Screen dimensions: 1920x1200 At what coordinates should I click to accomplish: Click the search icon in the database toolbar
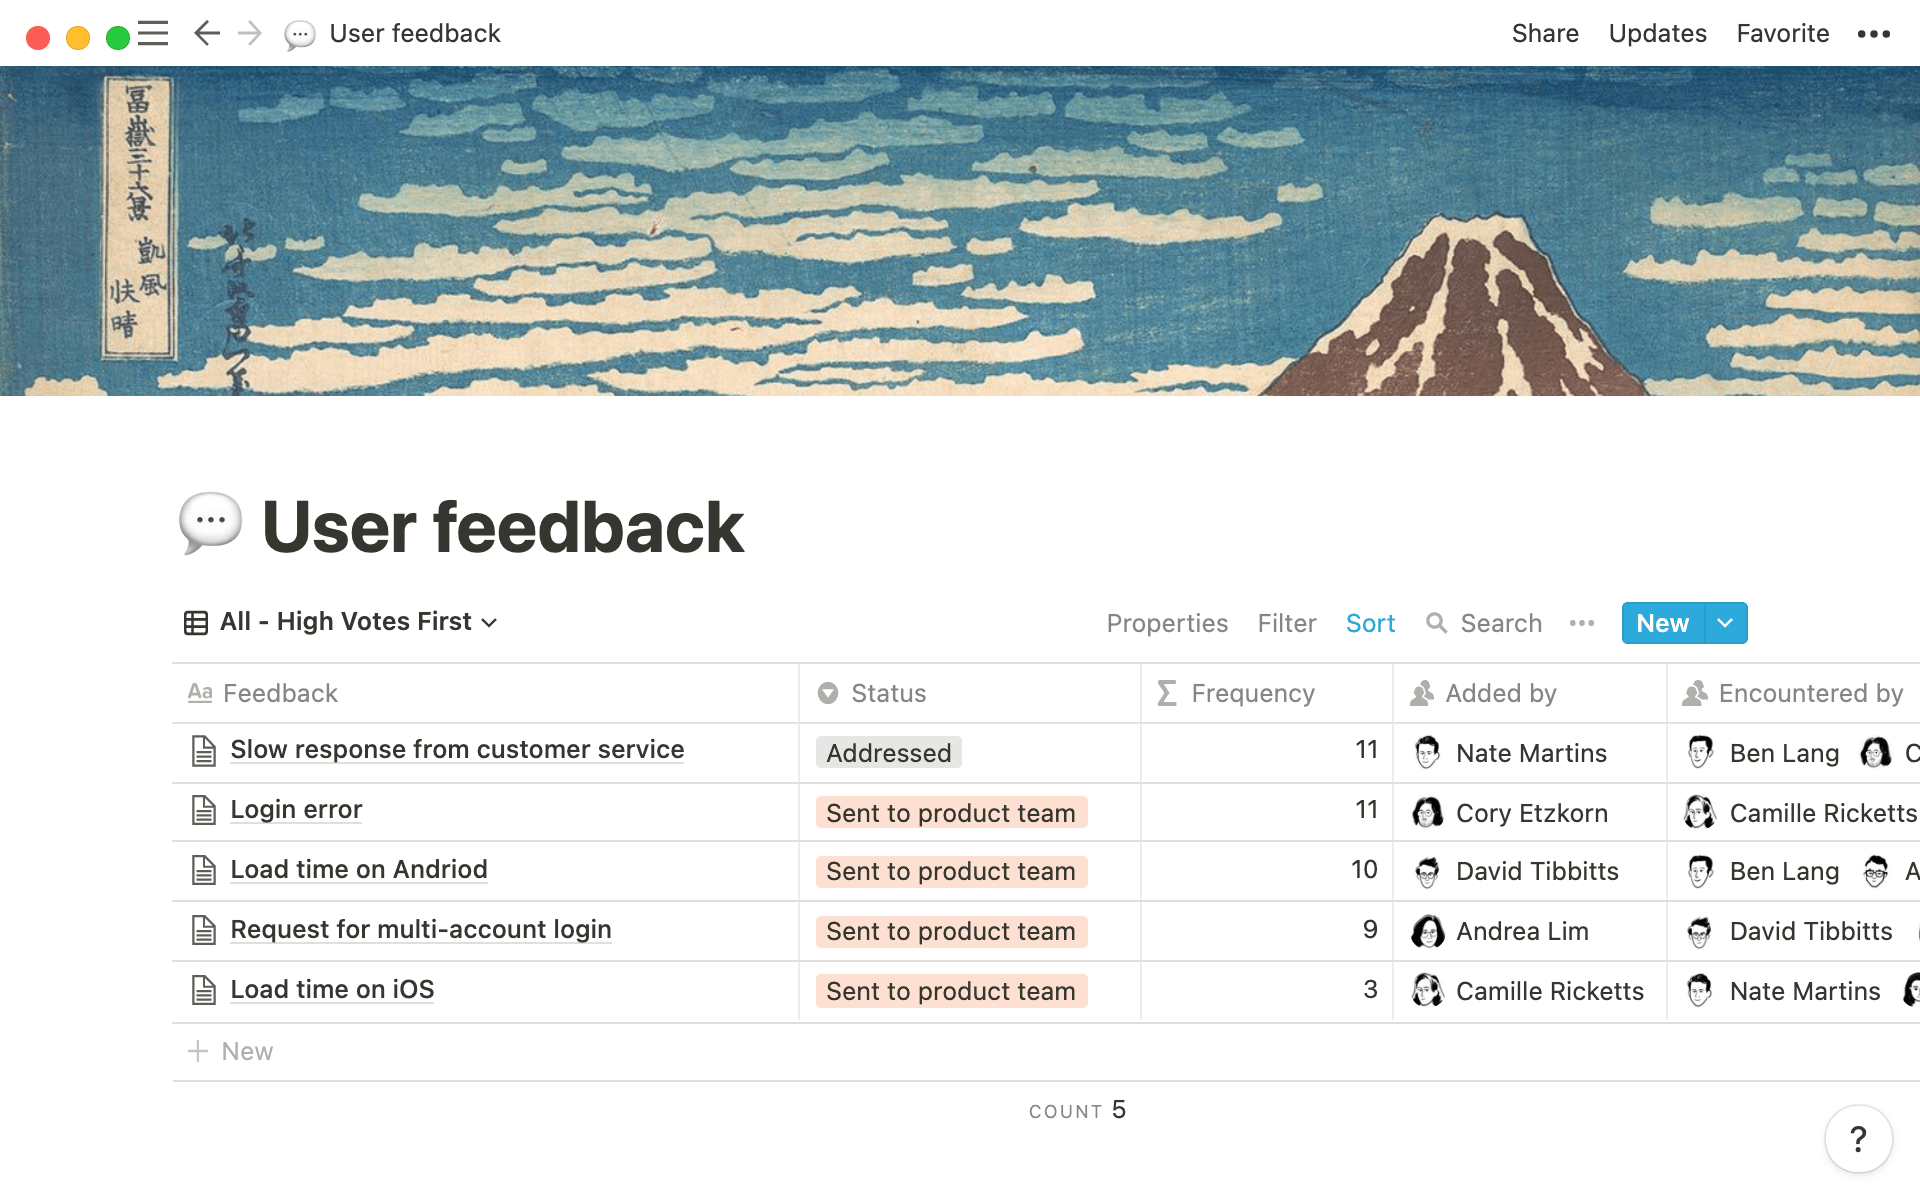pos(1438,623)
